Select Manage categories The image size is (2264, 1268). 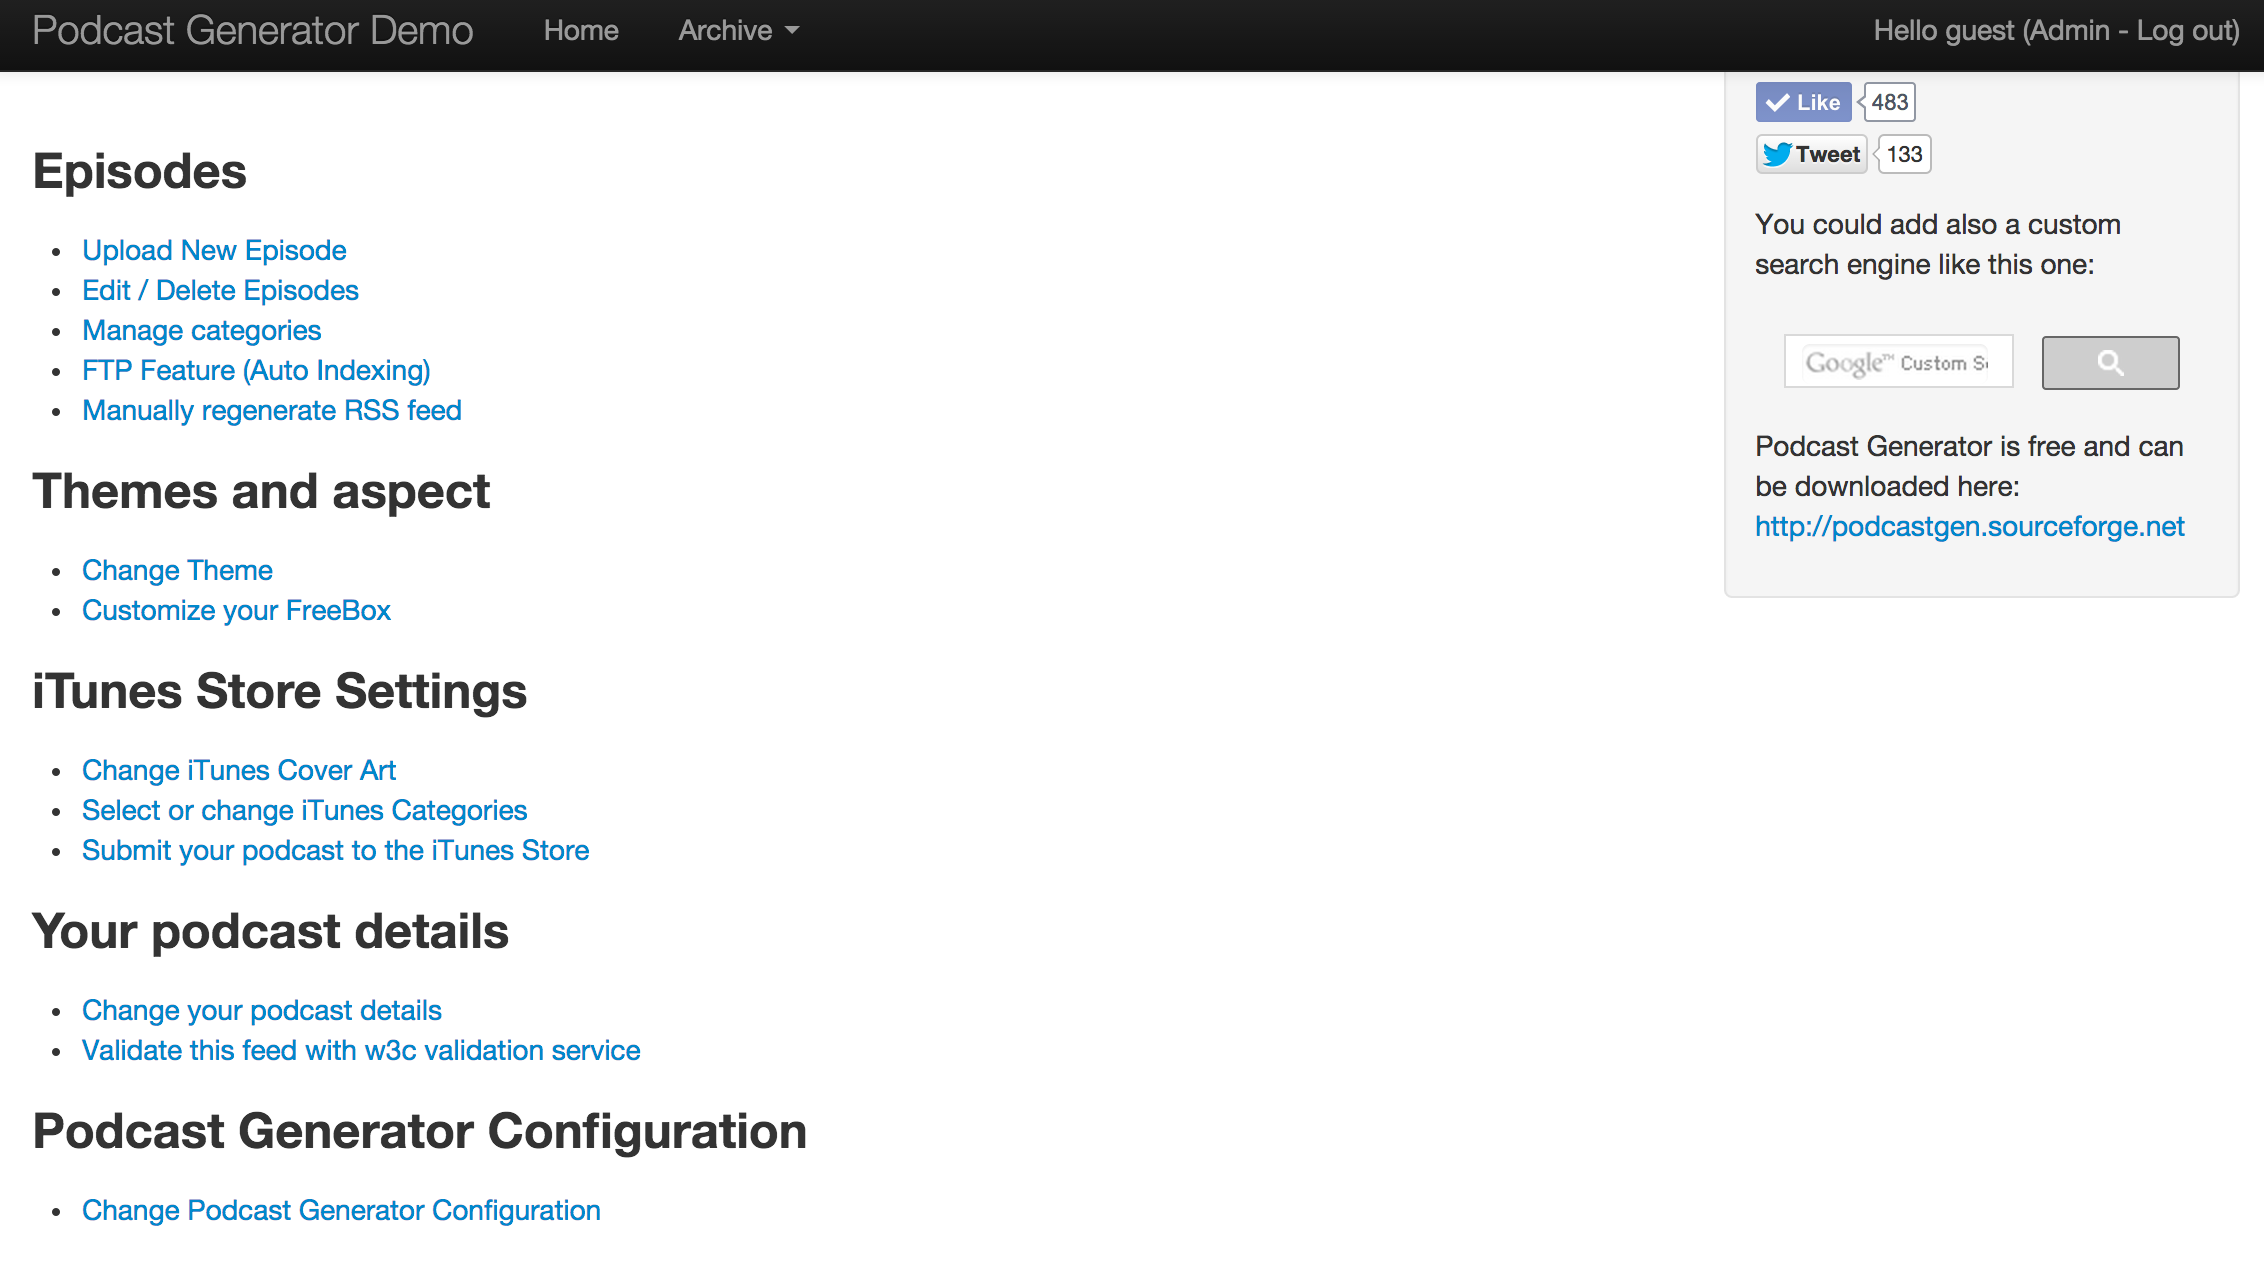(x=201, y=330)
